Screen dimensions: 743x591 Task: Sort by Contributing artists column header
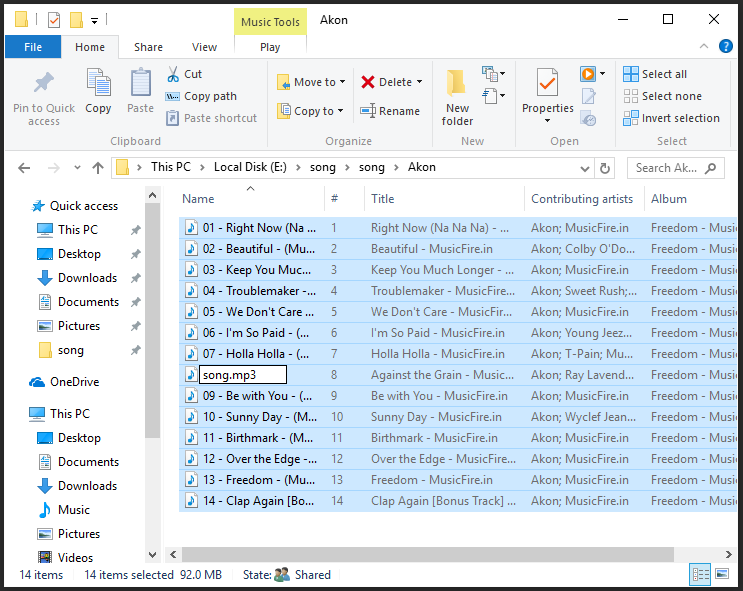click(x=582, y=199)
